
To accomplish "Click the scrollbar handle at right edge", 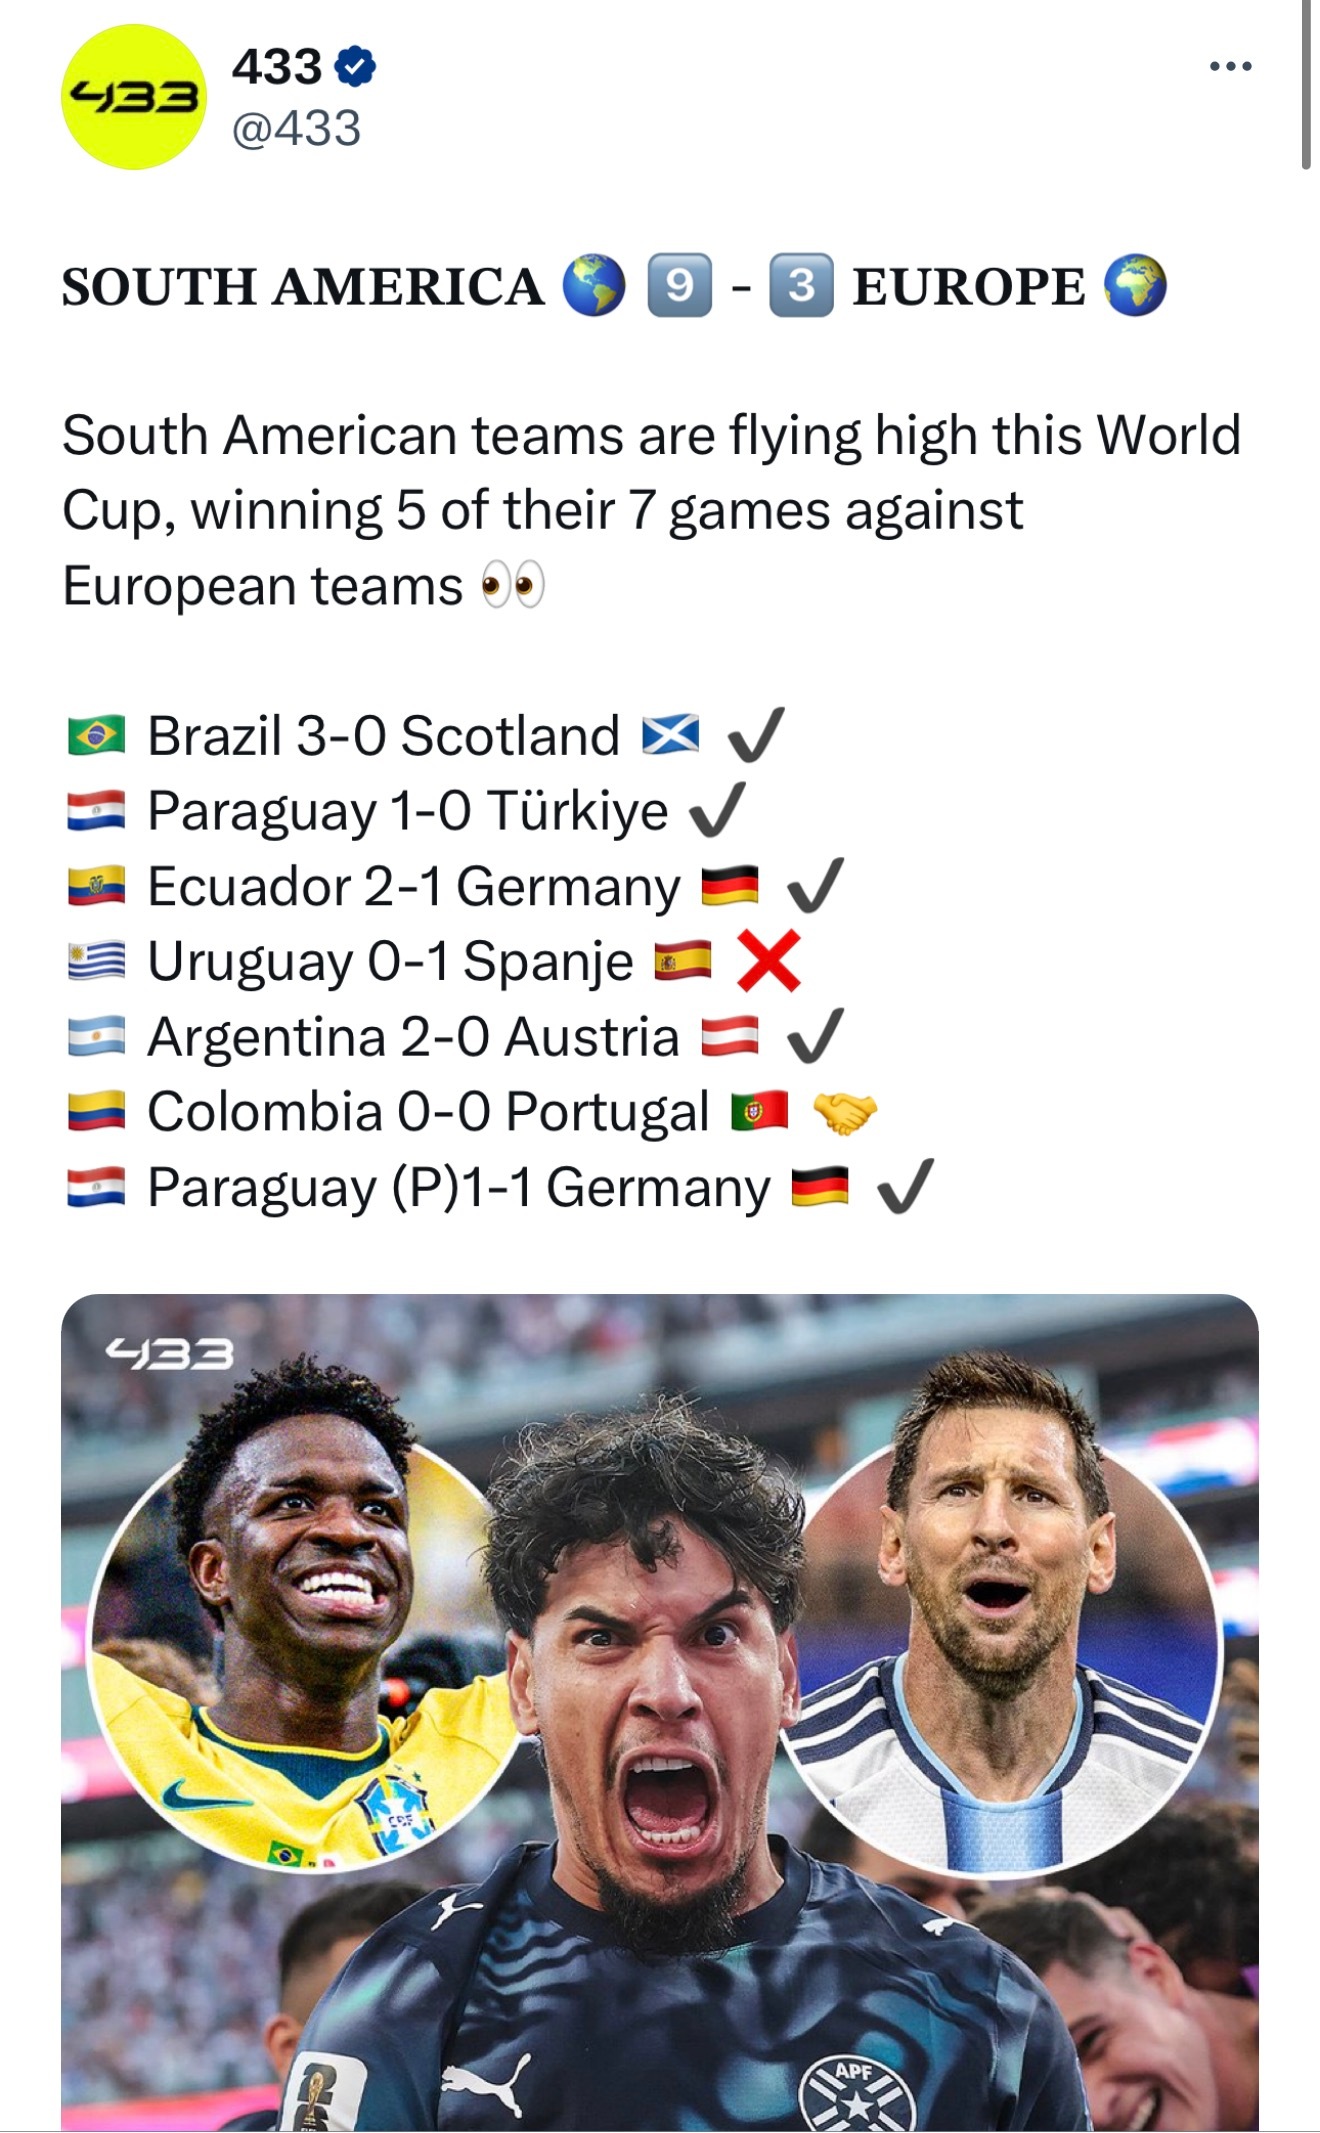I will pos(1306,85).
